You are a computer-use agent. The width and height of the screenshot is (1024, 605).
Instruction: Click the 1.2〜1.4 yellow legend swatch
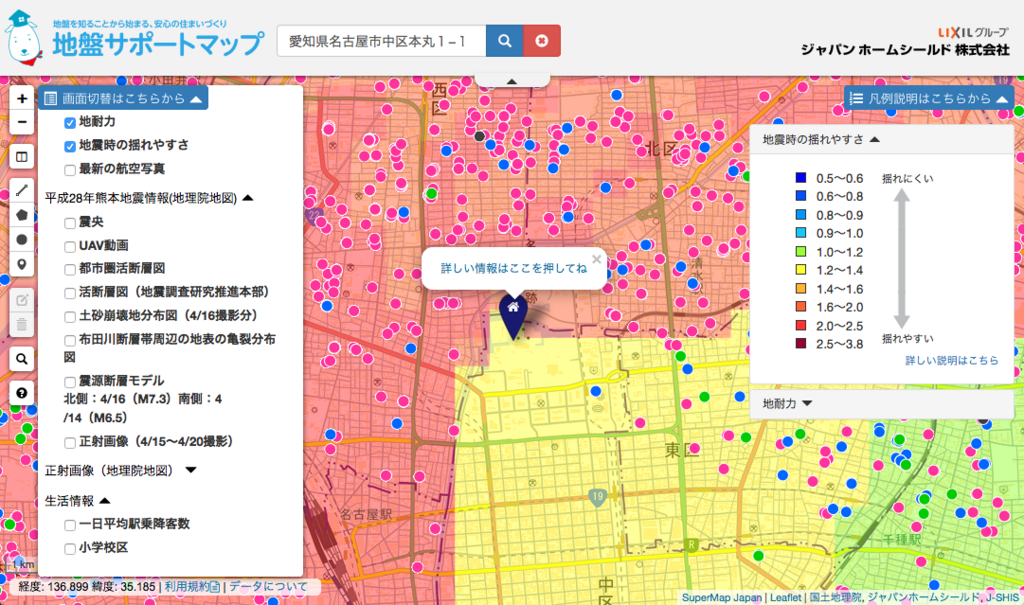pyautogui.click(x=801, y=270)
